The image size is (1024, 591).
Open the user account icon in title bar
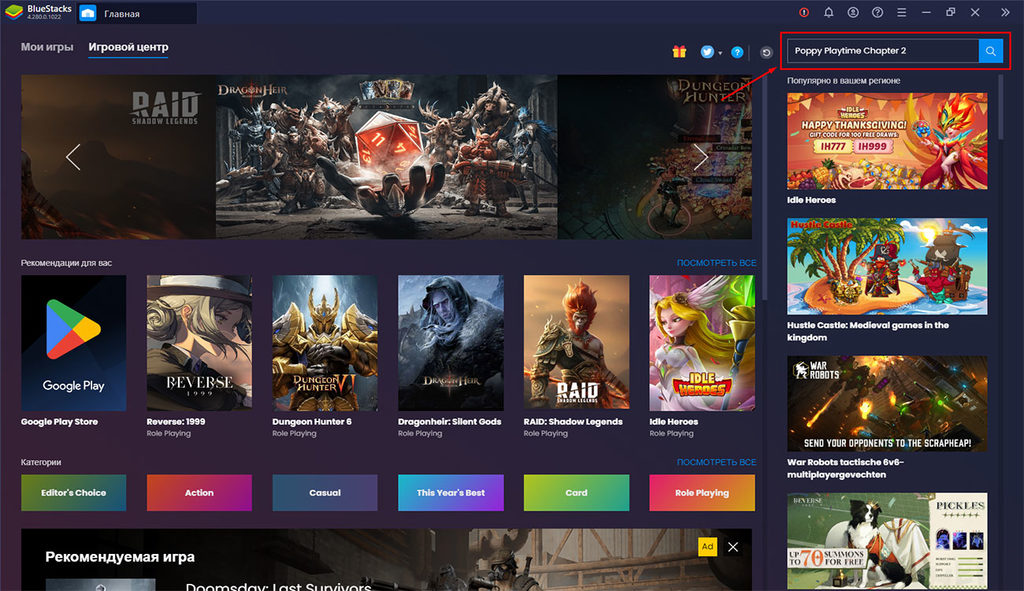(853, 12)
